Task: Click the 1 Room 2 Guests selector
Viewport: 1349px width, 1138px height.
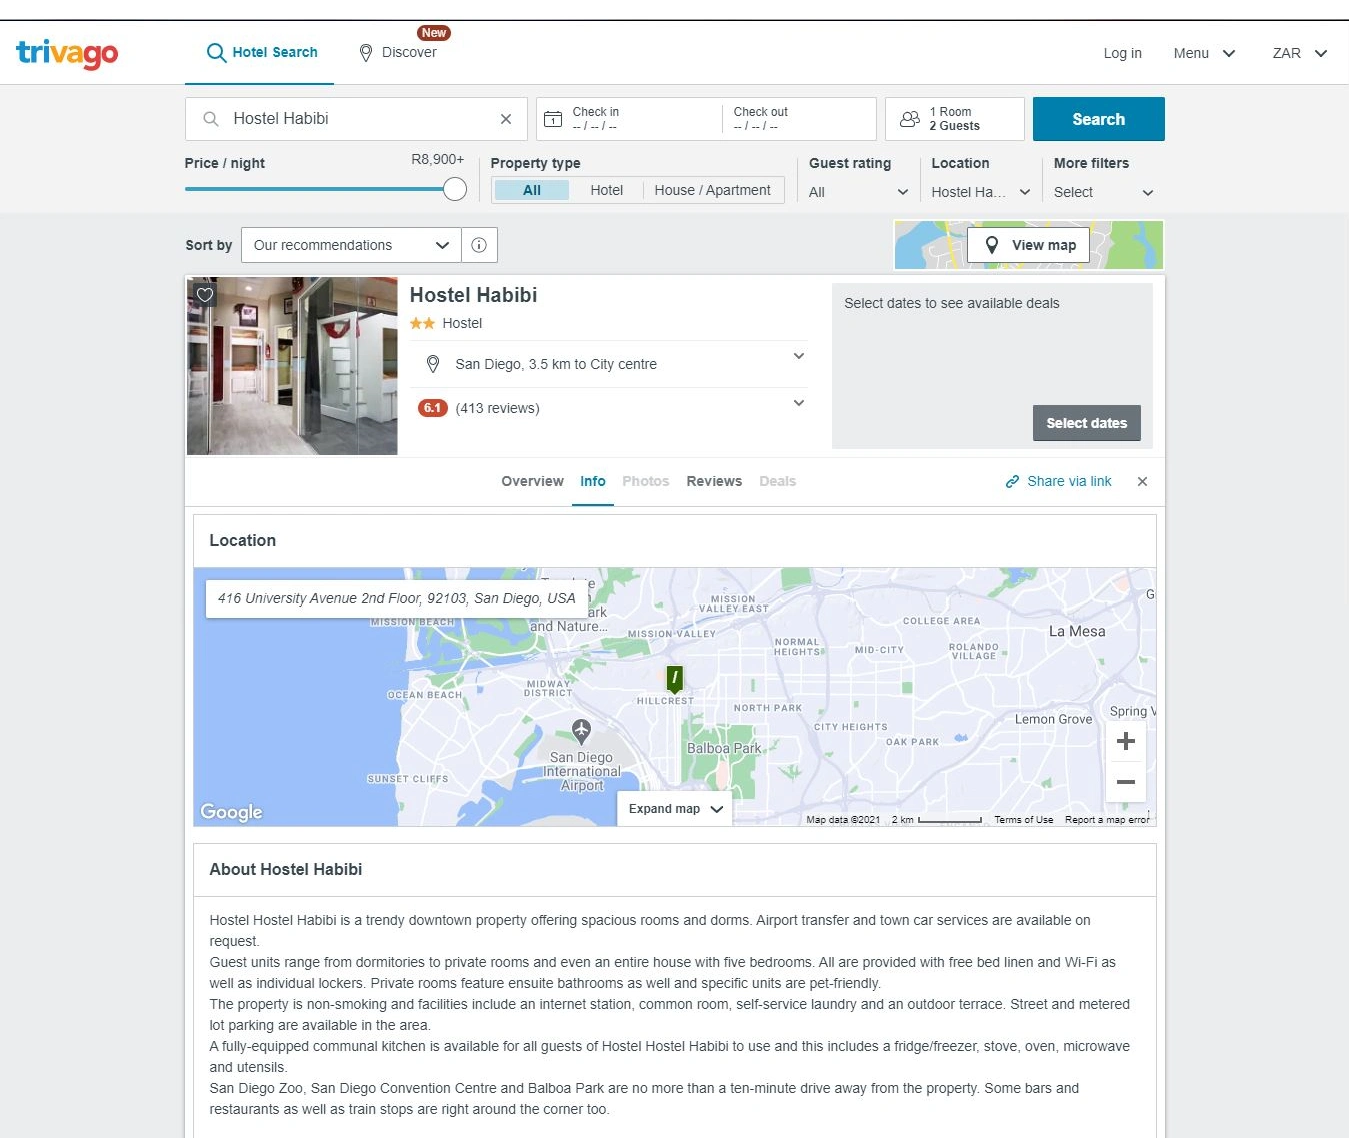Action: click(x=955, y=119)
